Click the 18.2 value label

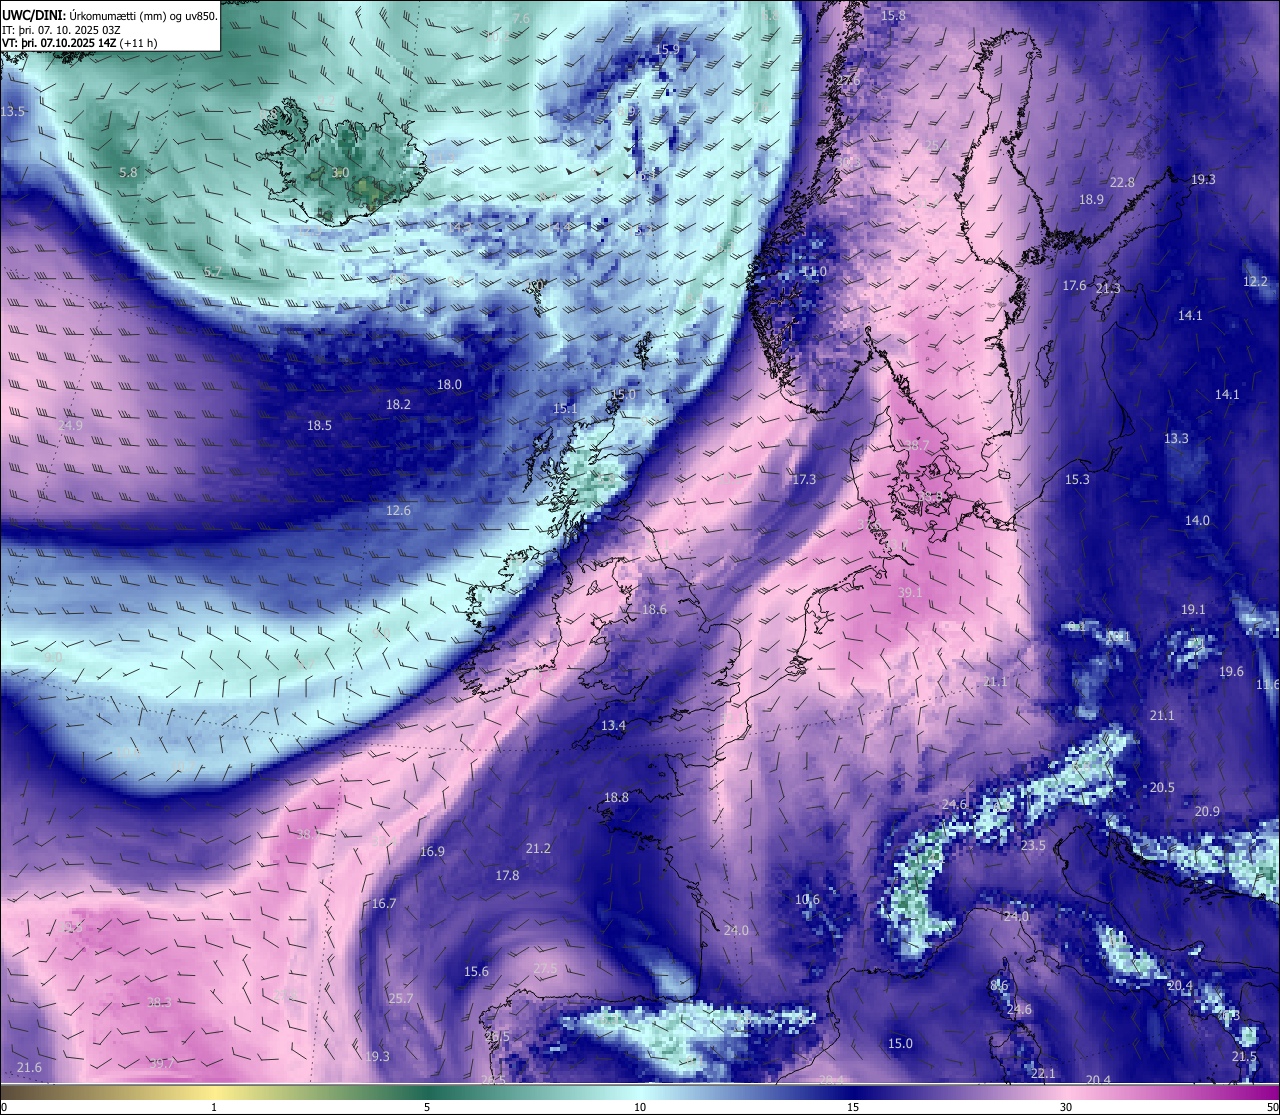click(x=398, y=405)
